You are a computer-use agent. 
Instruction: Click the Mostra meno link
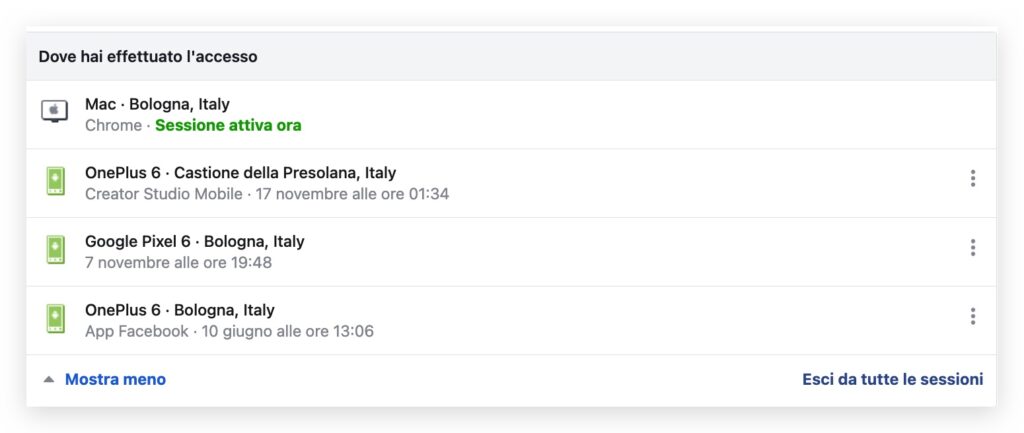tap(115, 379)
